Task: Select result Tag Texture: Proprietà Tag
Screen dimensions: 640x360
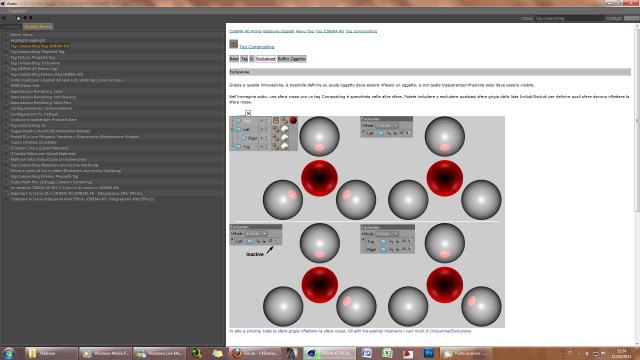Action: tap(33, 58)
